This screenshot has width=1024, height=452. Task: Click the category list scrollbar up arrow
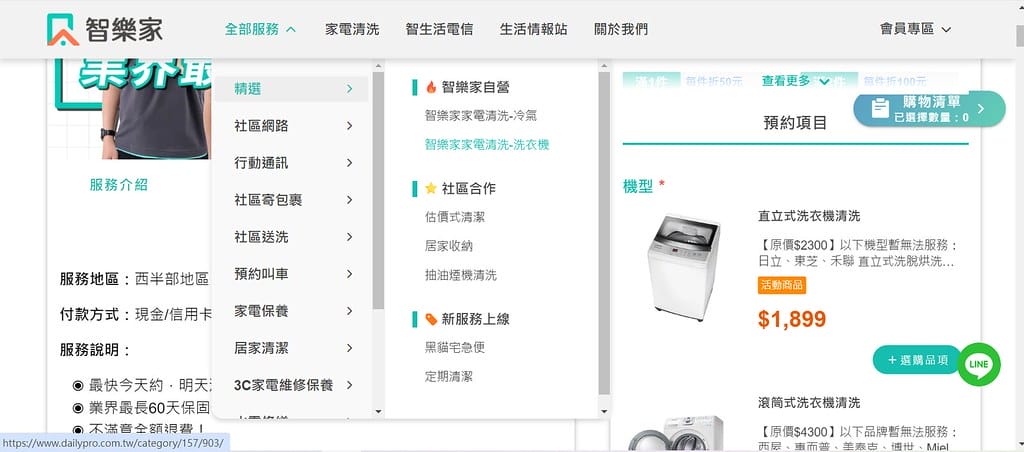[x=378, y=66]
